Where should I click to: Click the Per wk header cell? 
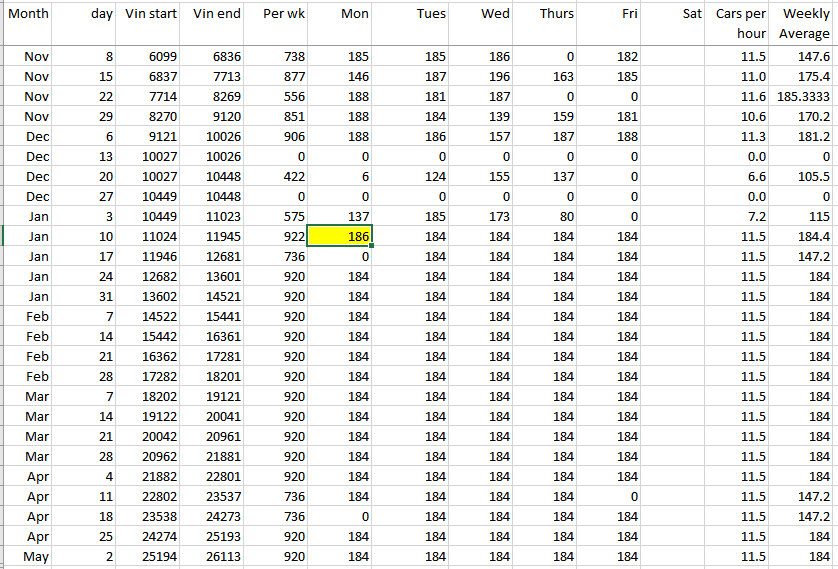tap(277, 14)
